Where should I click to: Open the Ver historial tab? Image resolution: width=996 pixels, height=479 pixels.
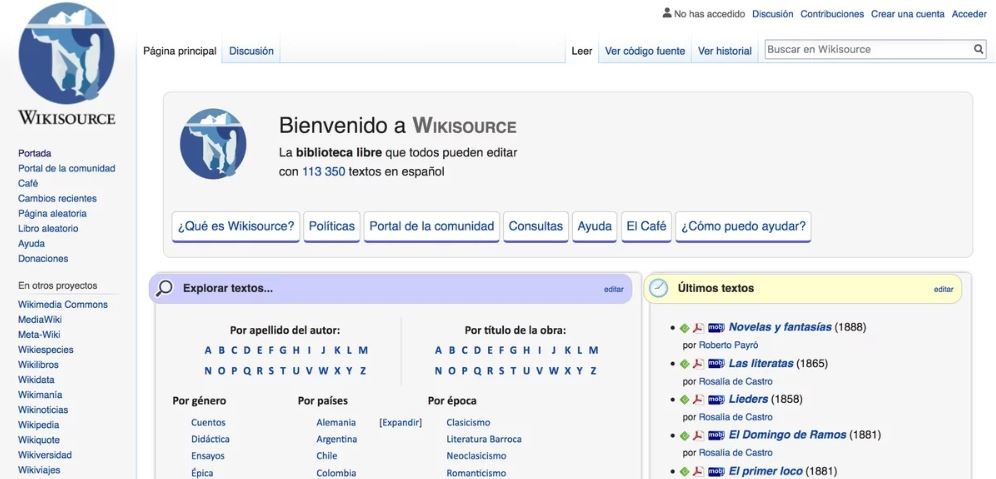click(x=725, y=51)
